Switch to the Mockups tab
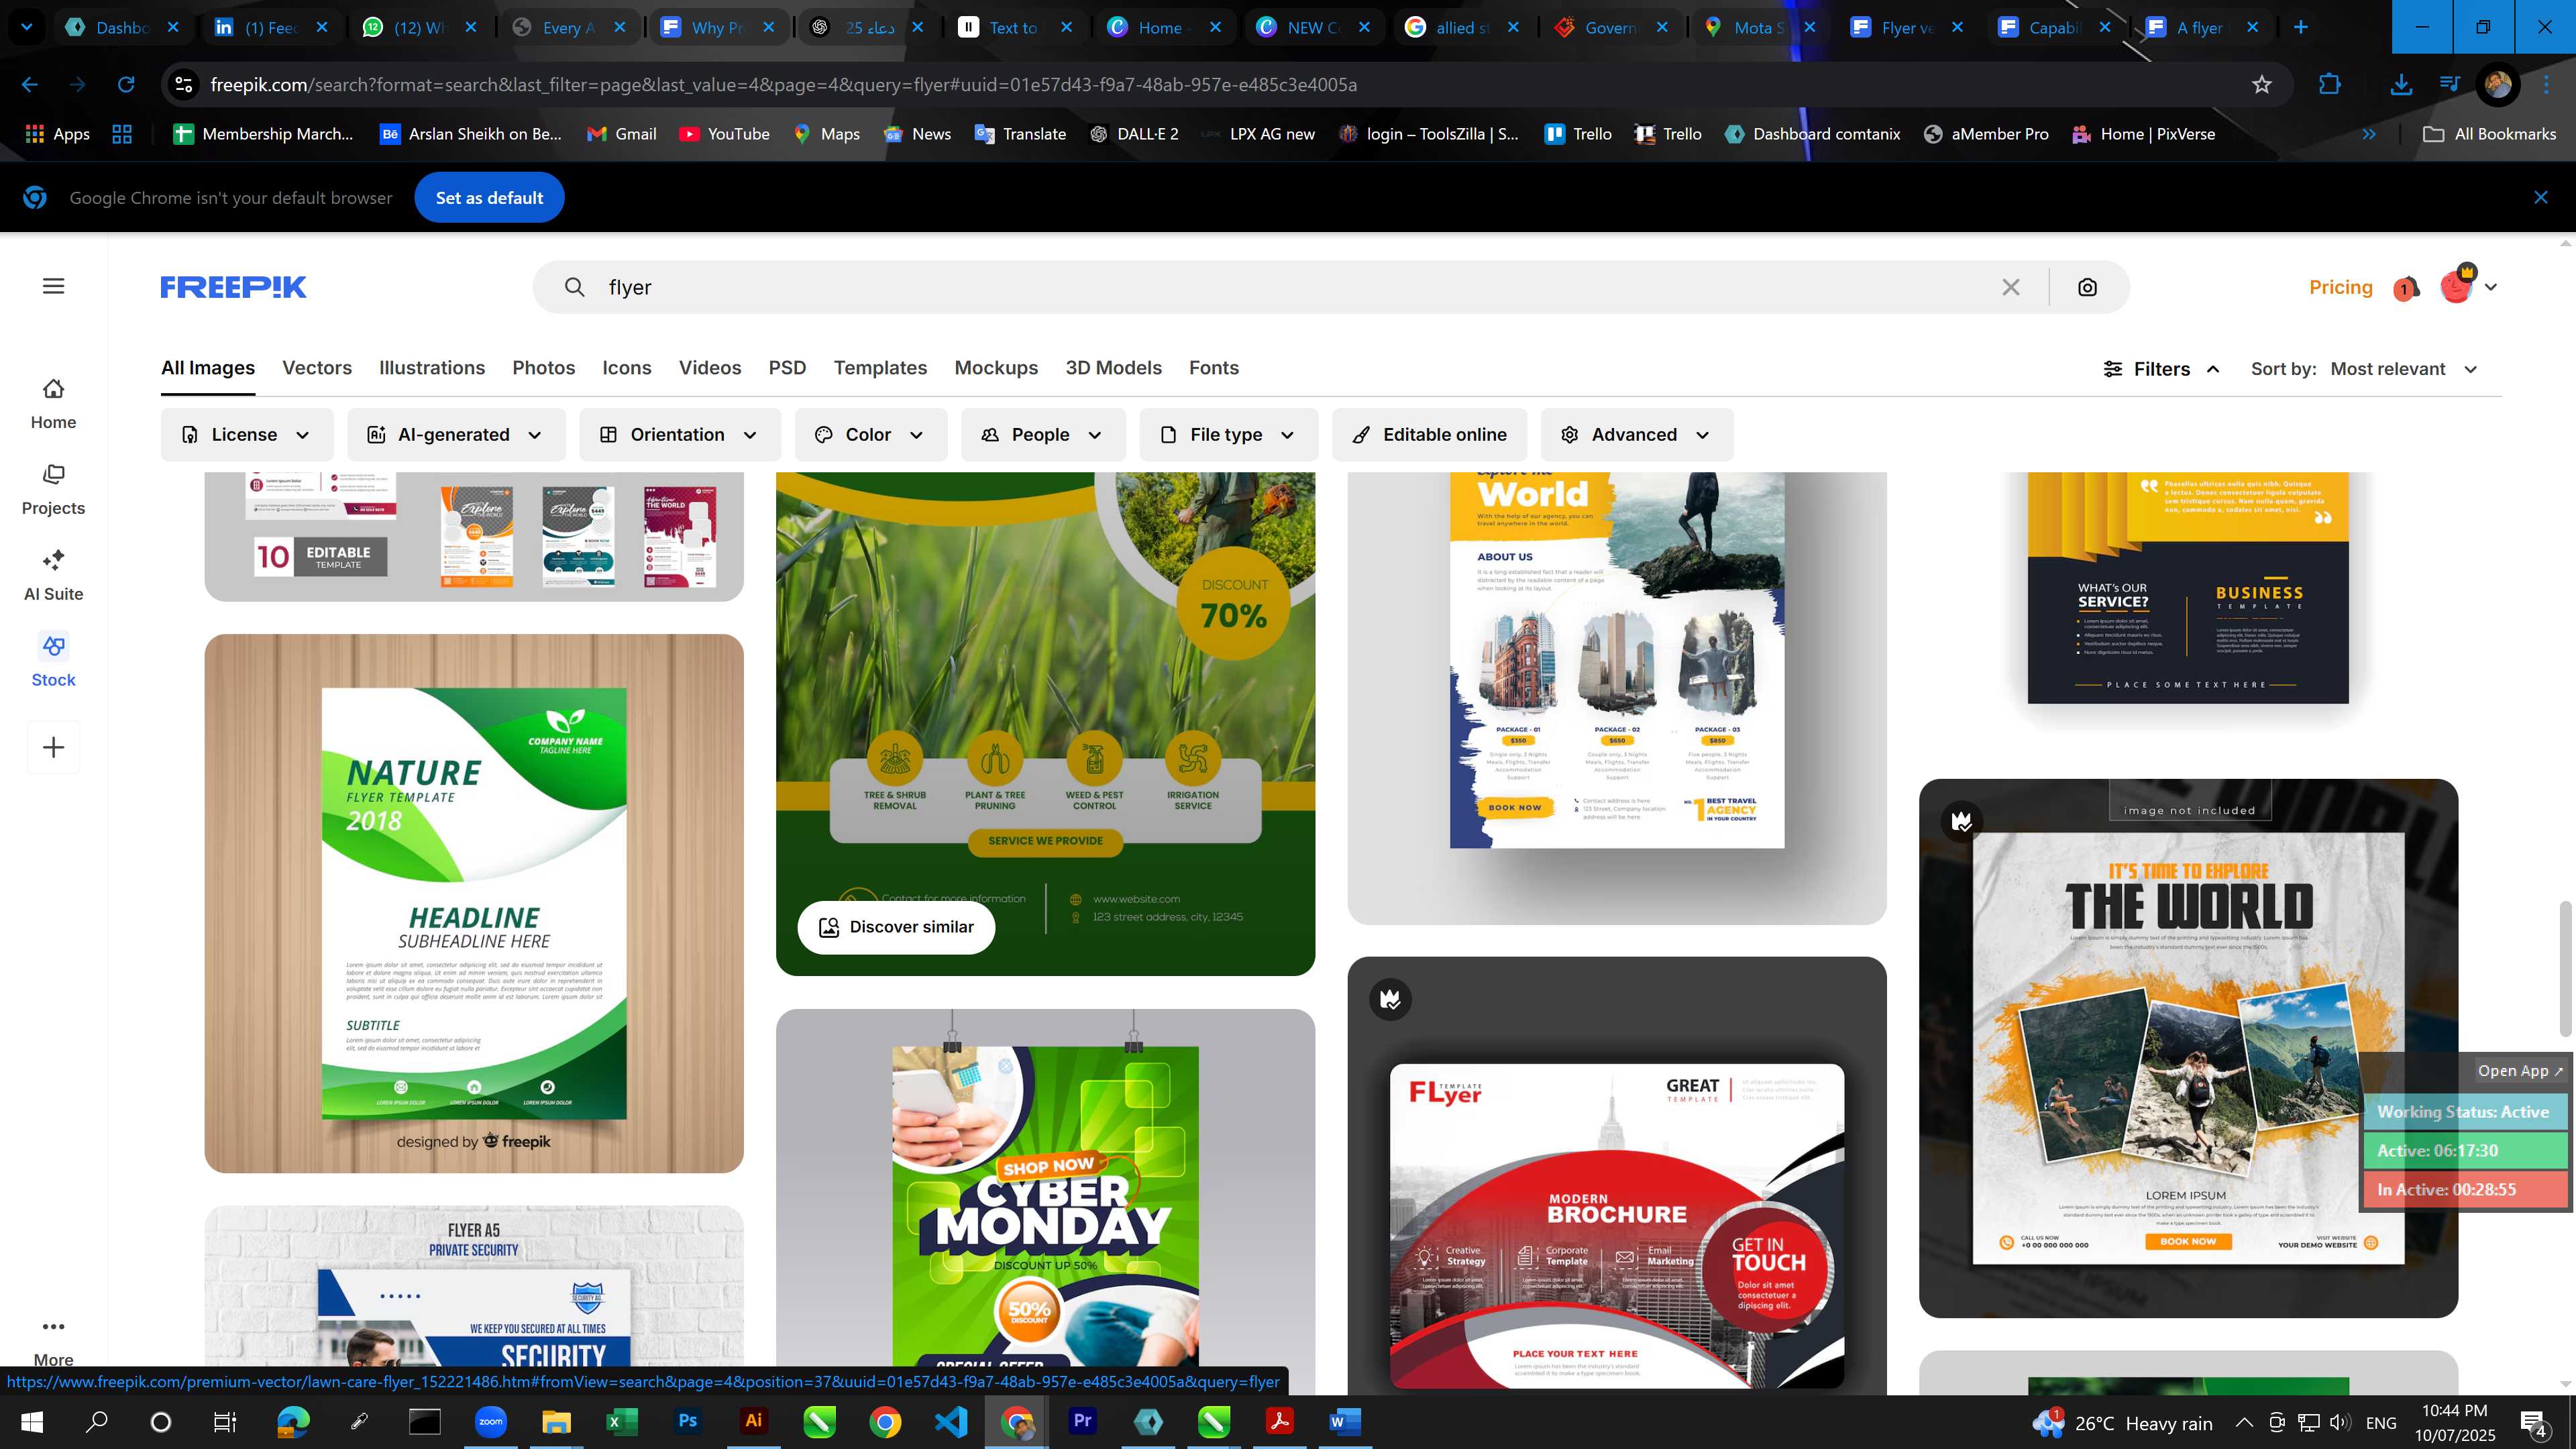The width and height of the screenshot is (2576, 1449). tap(996, 368)
